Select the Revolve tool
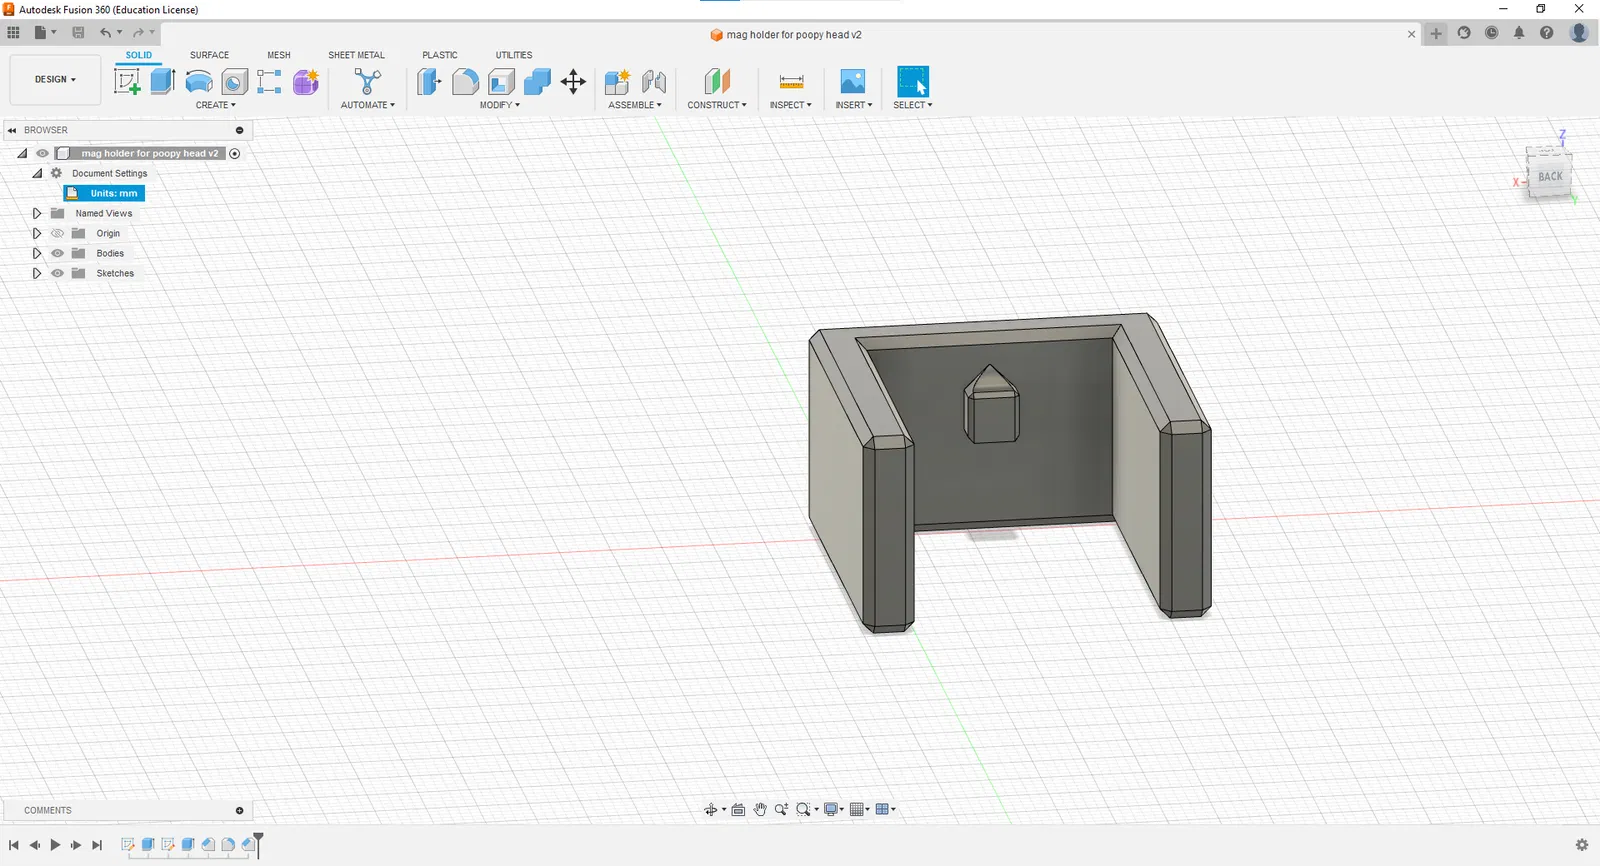The image size is (1600, 866). (199, 81)
